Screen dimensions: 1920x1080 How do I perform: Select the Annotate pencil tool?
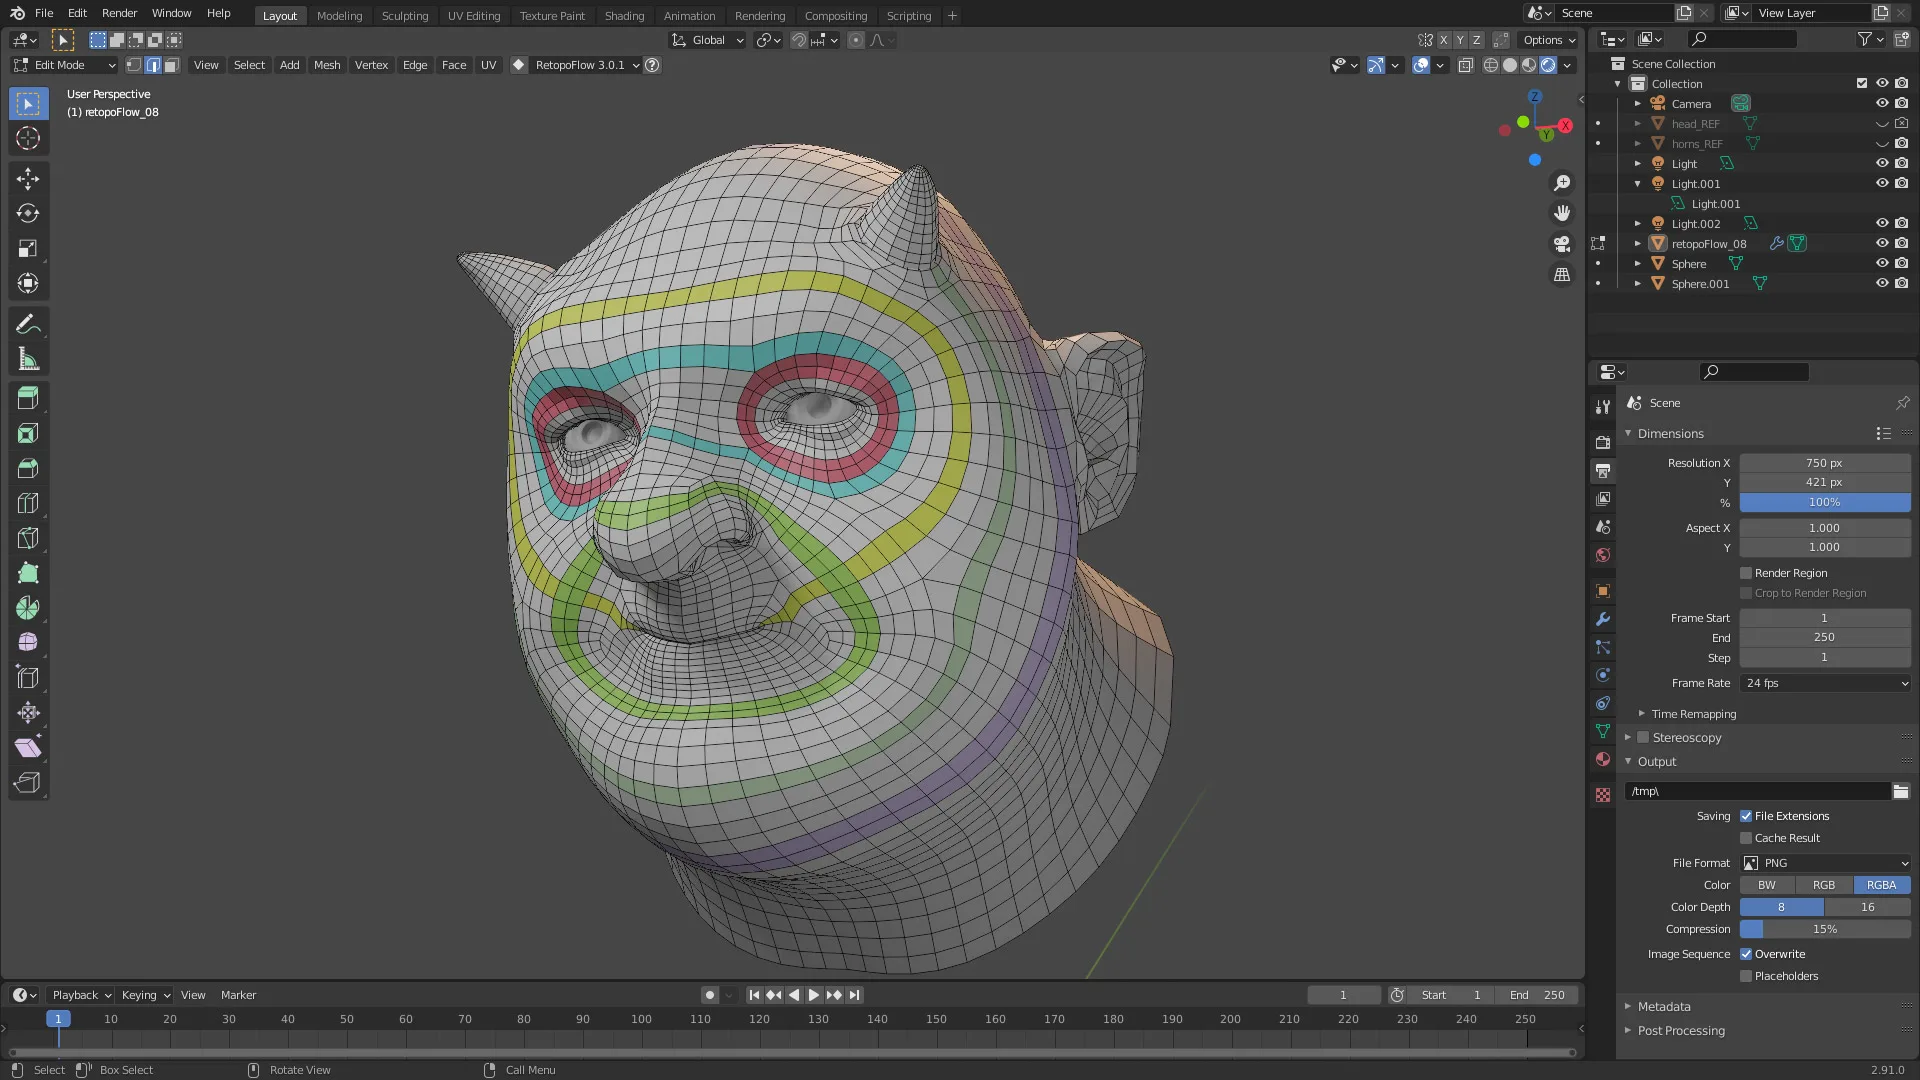point(28,324)
